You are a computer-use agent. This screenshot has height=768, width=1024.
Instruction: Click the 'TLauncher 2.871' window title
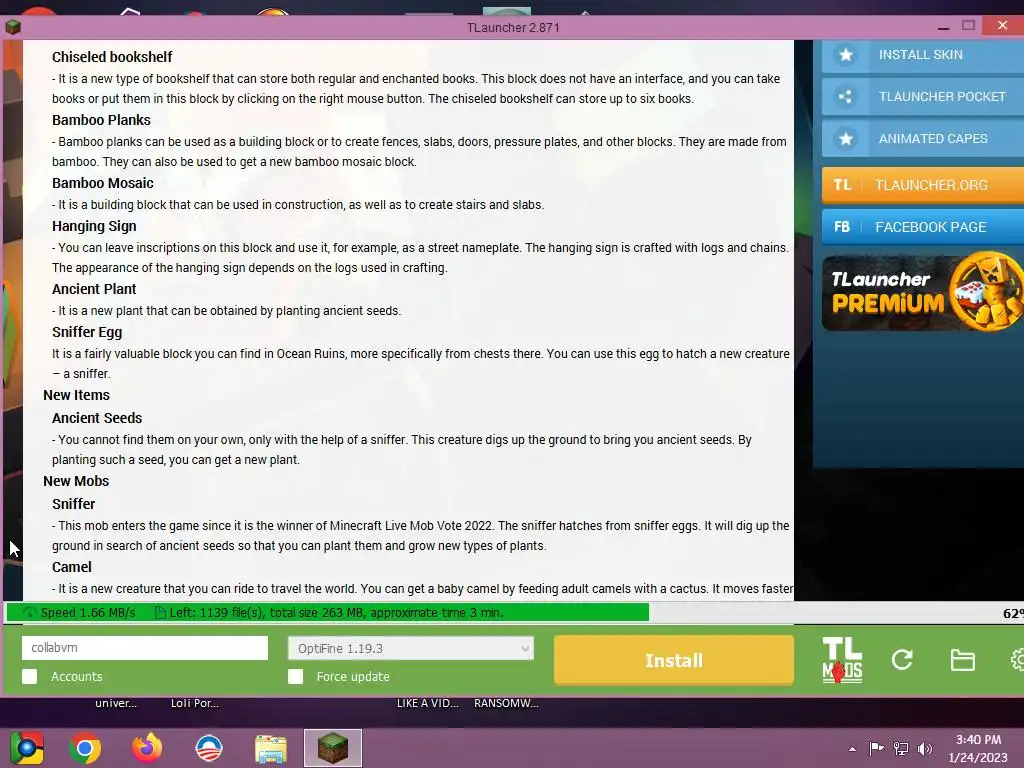click(x=513, y=27)
